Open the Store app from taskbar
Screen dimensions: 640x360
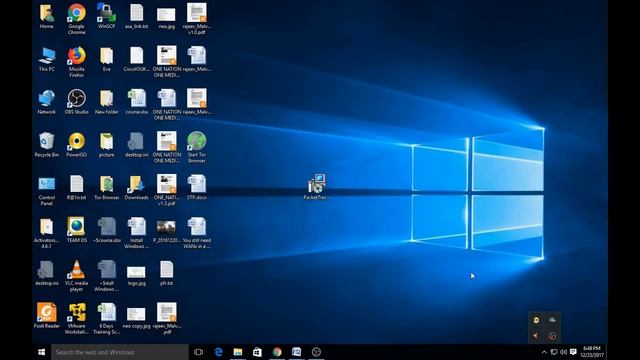coord(258,352)
